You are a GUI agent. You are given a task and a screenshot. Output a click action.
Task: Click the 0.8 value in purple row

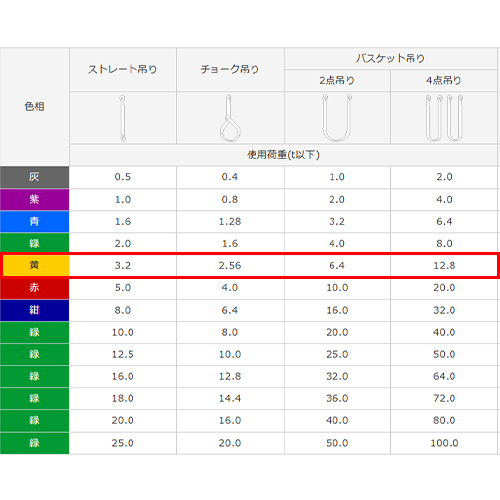point(230,199)
